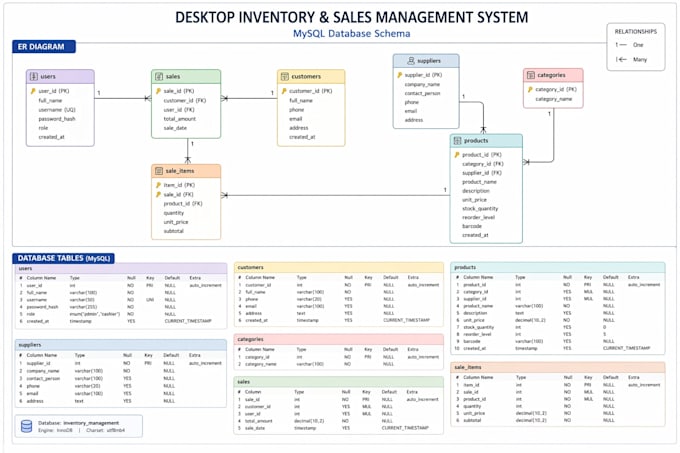This screenshot has width=680, height=453.
Task: Click total_amount row in sales database table
Action: pyautogui.click(x=339, y=421)
